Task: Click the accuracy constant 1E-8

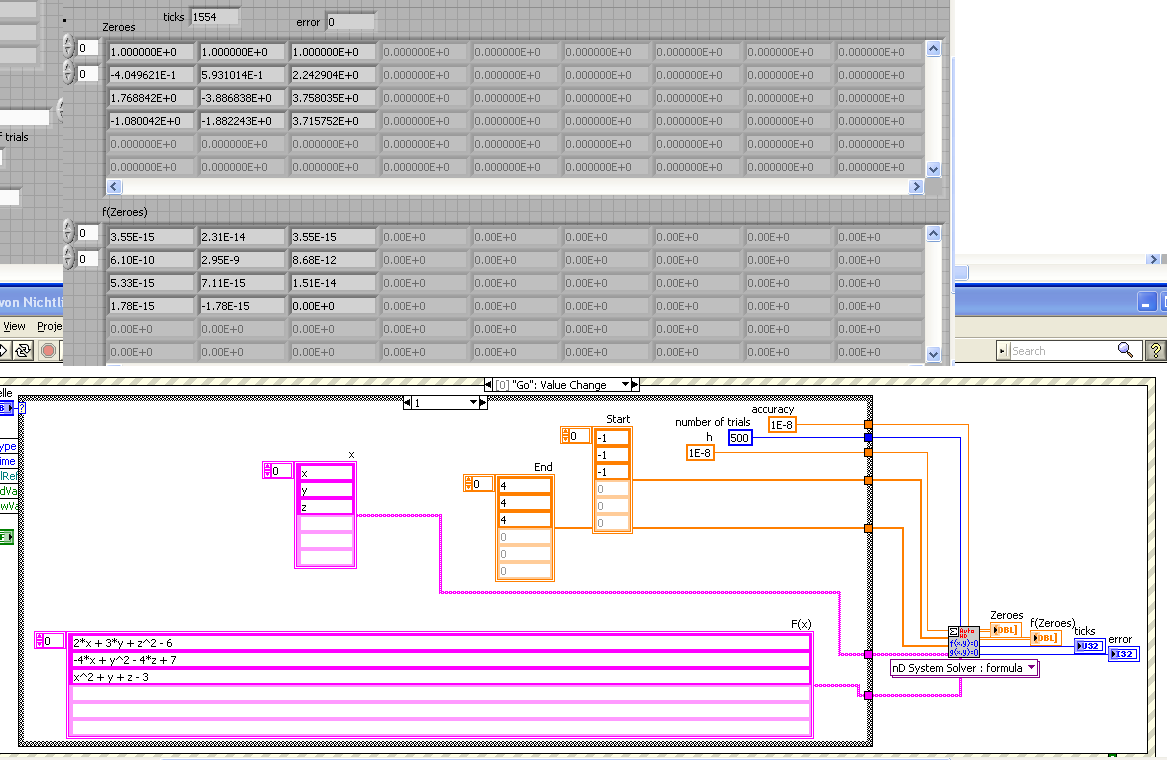Action: click(782, 424)
